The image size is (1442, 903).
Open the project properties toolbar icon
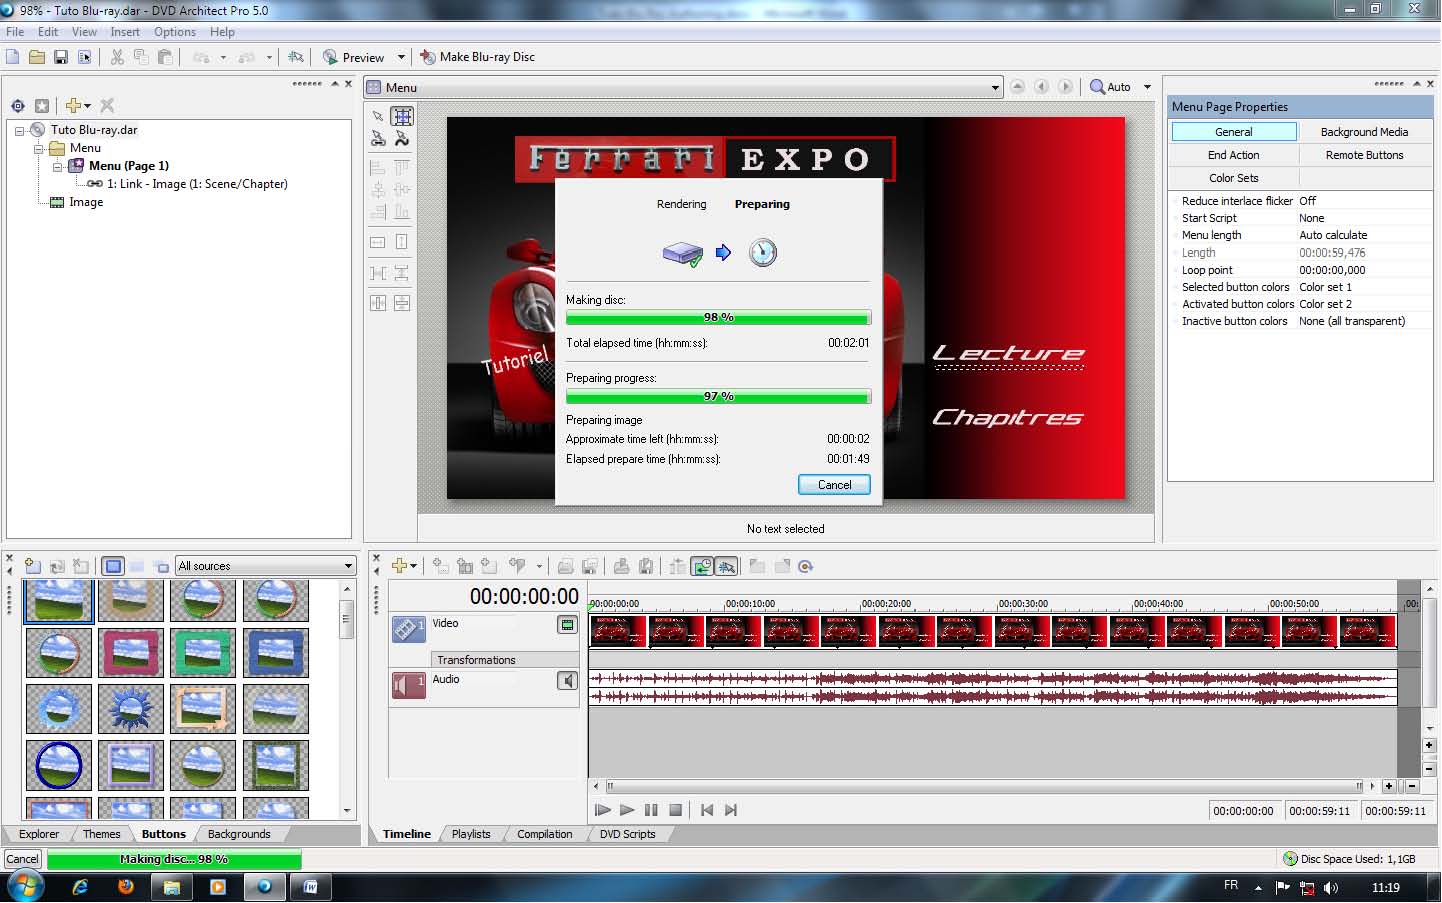click(x=85, y=57)
